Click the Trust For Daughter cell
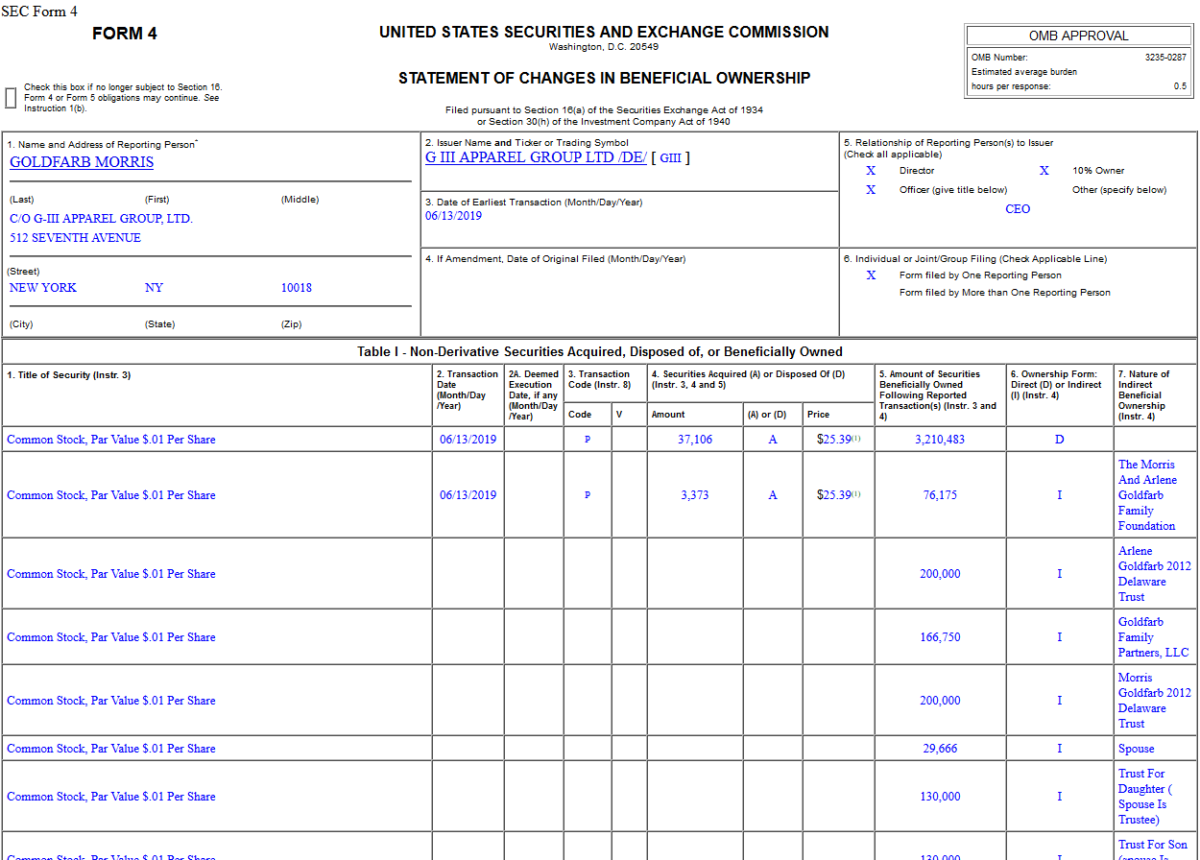Image resolution: width=1200 pixels, height=860 pixels. point(1154,796)
